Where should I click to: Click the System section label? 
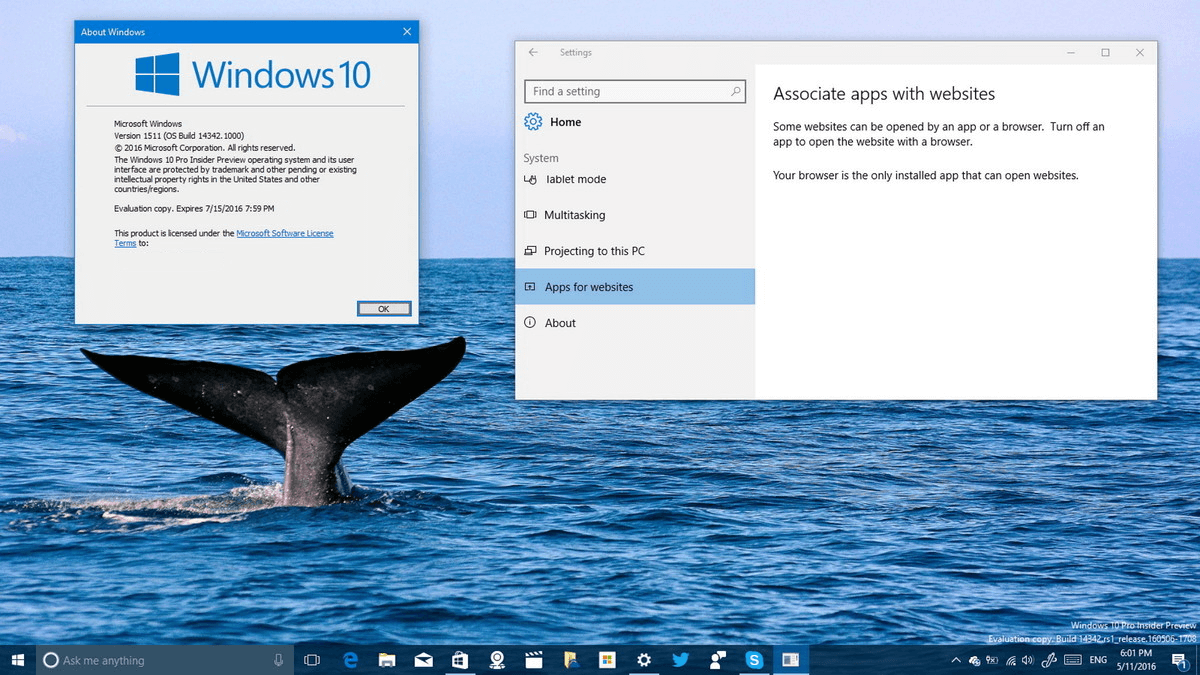coord(541,158)
